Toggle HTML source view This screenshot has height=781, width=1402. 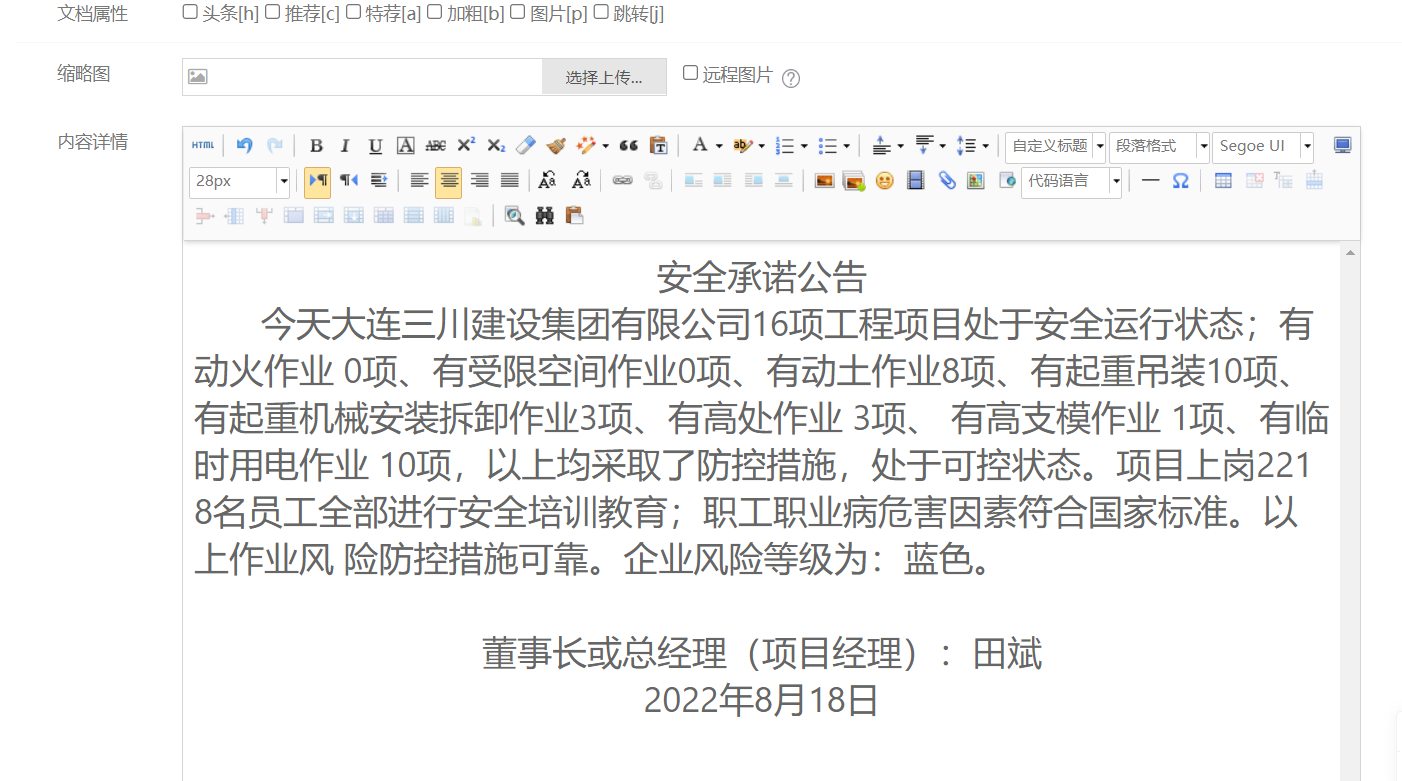tap(203, 146)
